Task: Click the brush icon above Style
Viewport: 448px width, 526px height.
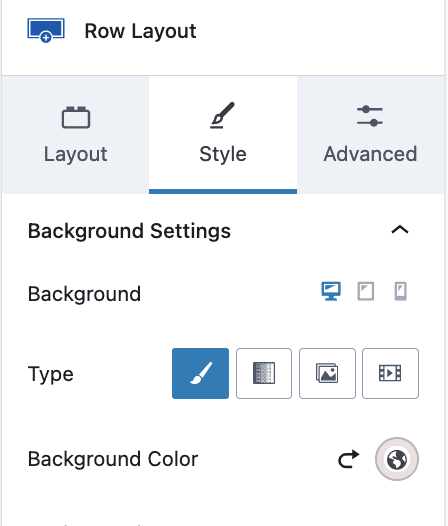Action: coord(222,115)
